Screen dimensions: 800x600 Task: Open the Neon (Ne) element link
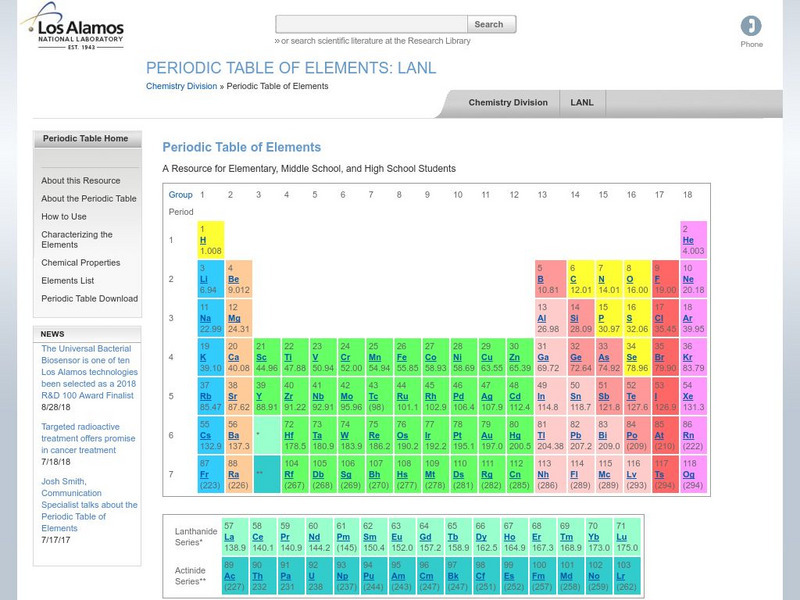tap(688, 279)
